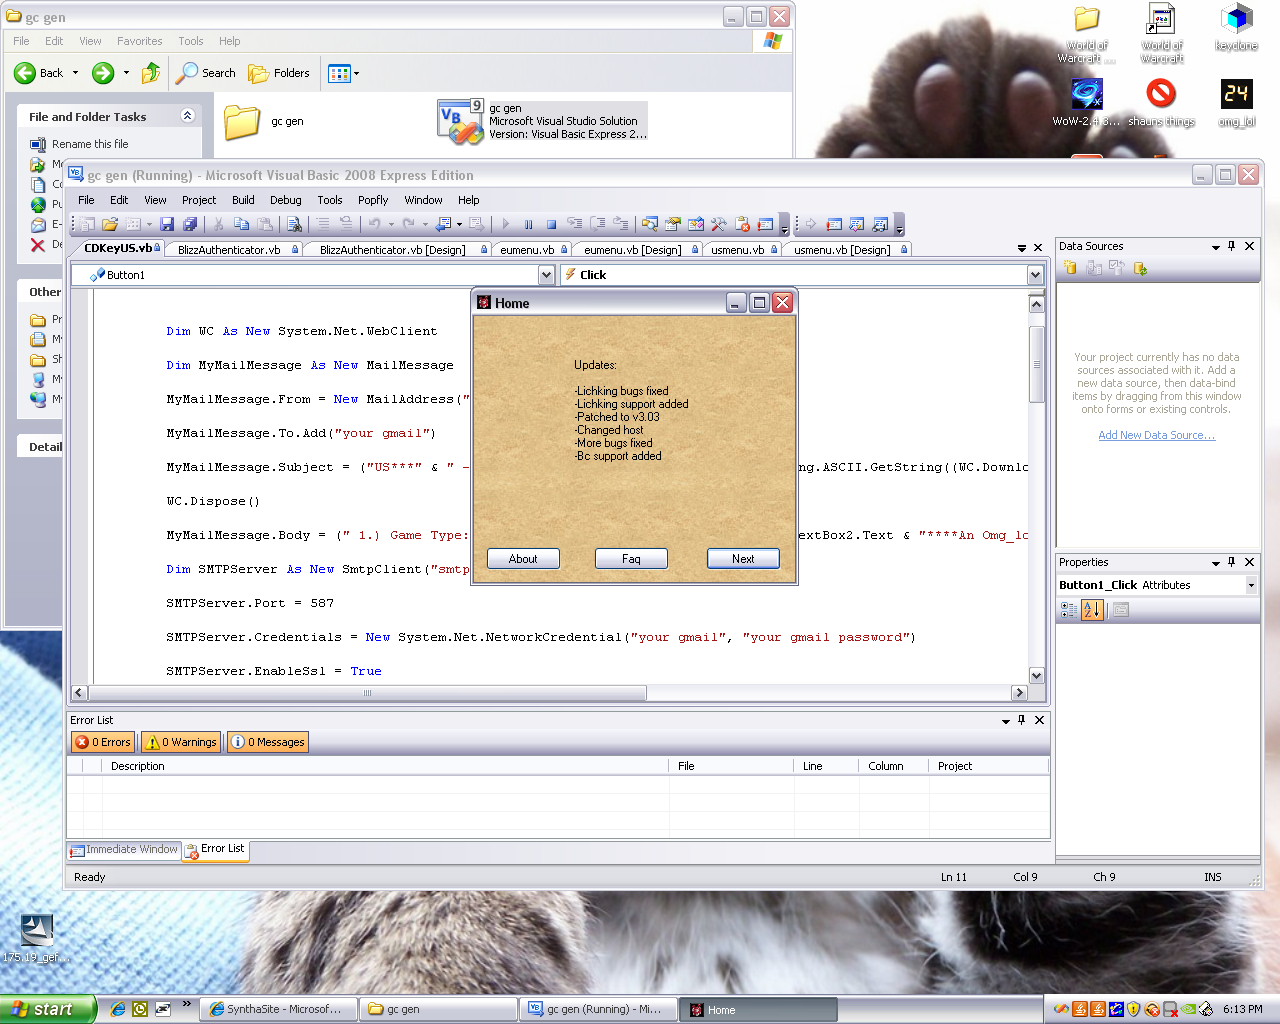The image size is (1280, 1024).
Task: Click the Start button on the taskbar
Action: click(x=48, y=1009)
